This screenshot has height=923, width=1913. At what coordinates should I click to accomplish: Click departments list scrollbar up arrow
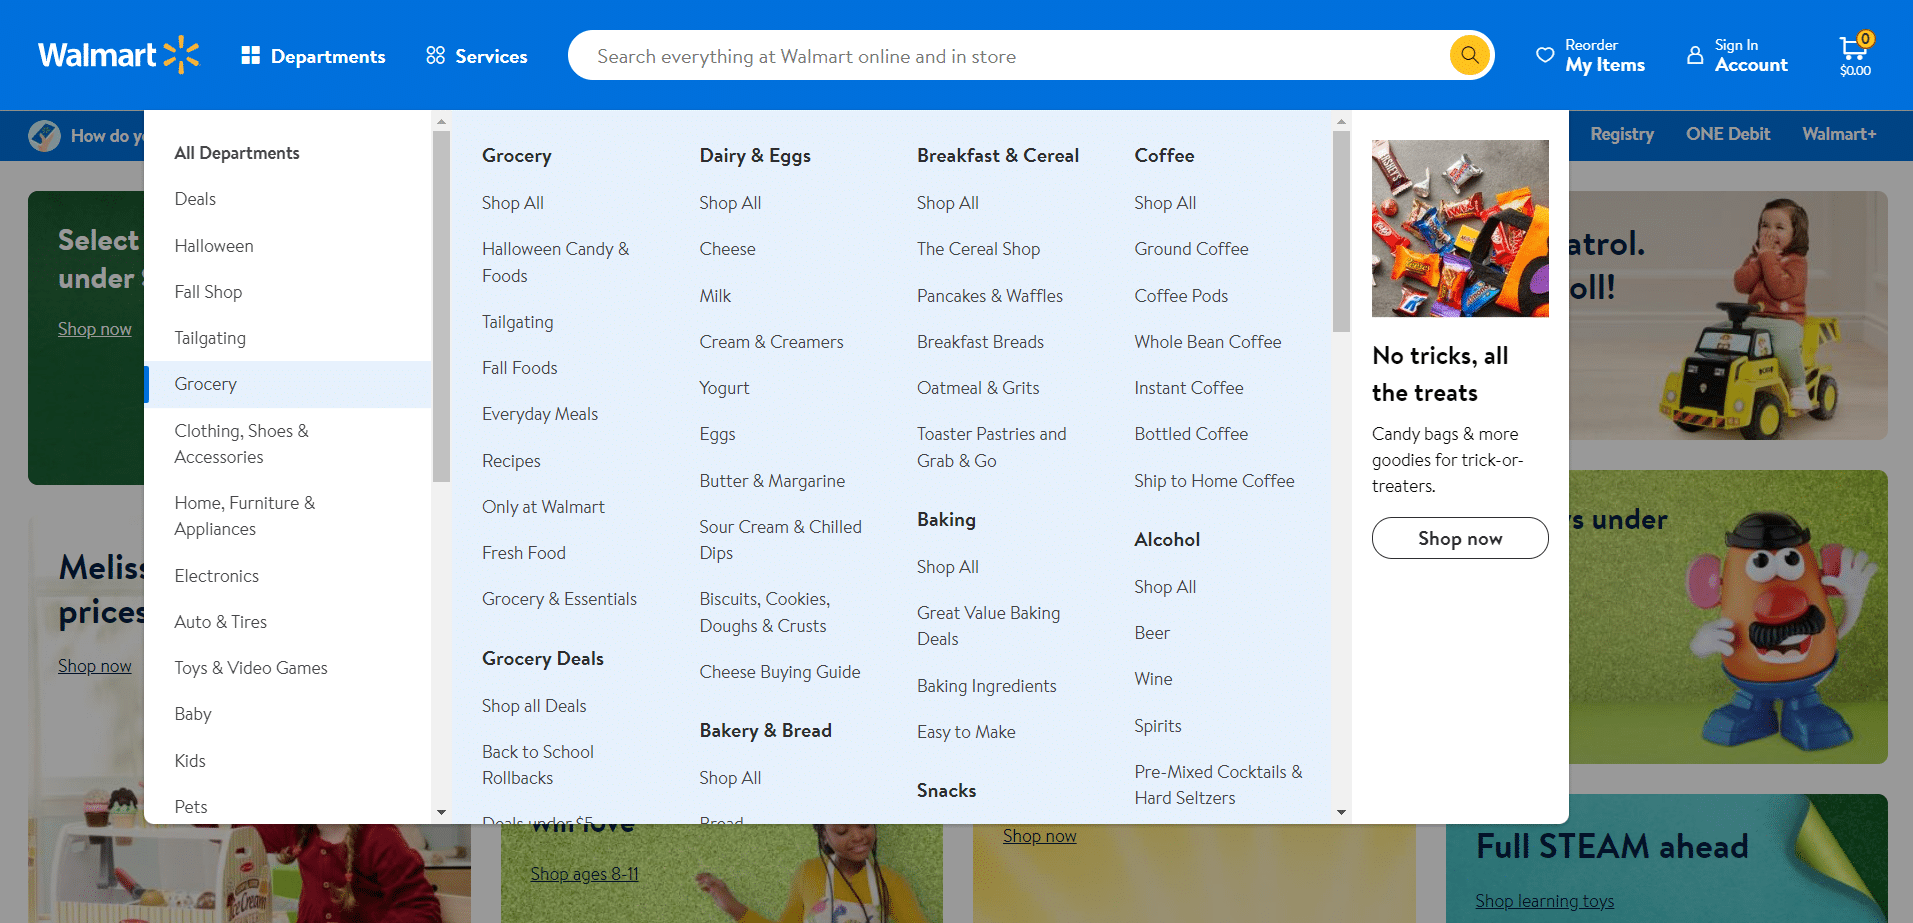click(x=441, y=122)
